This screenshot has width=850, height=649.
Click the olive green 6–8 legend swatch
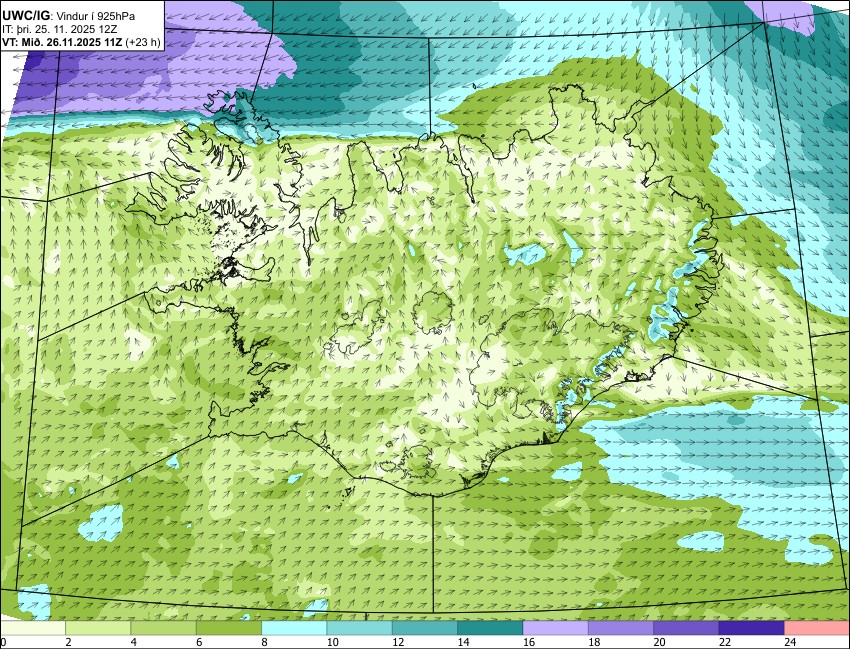tap(229, 628)
